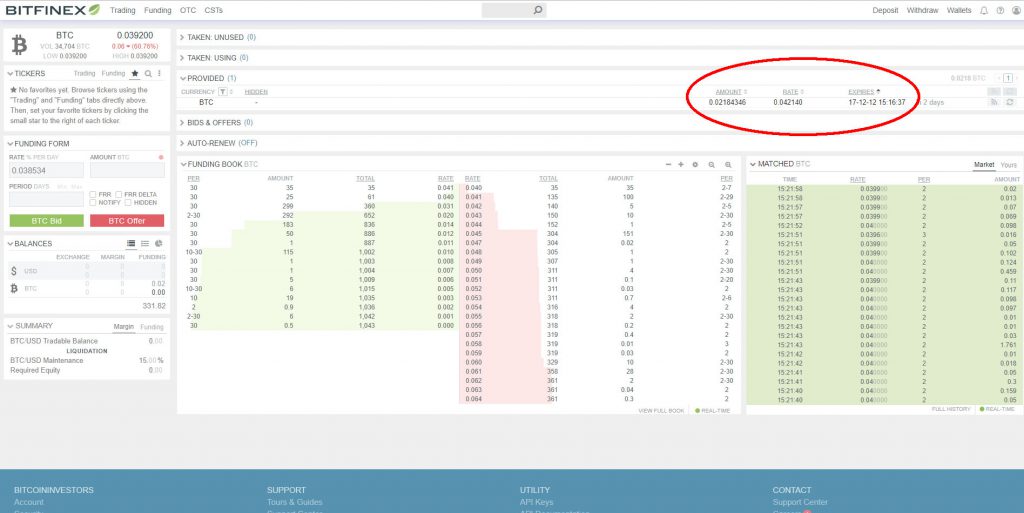Open FULL HISTORY in Matched panel

coord(951,409)
